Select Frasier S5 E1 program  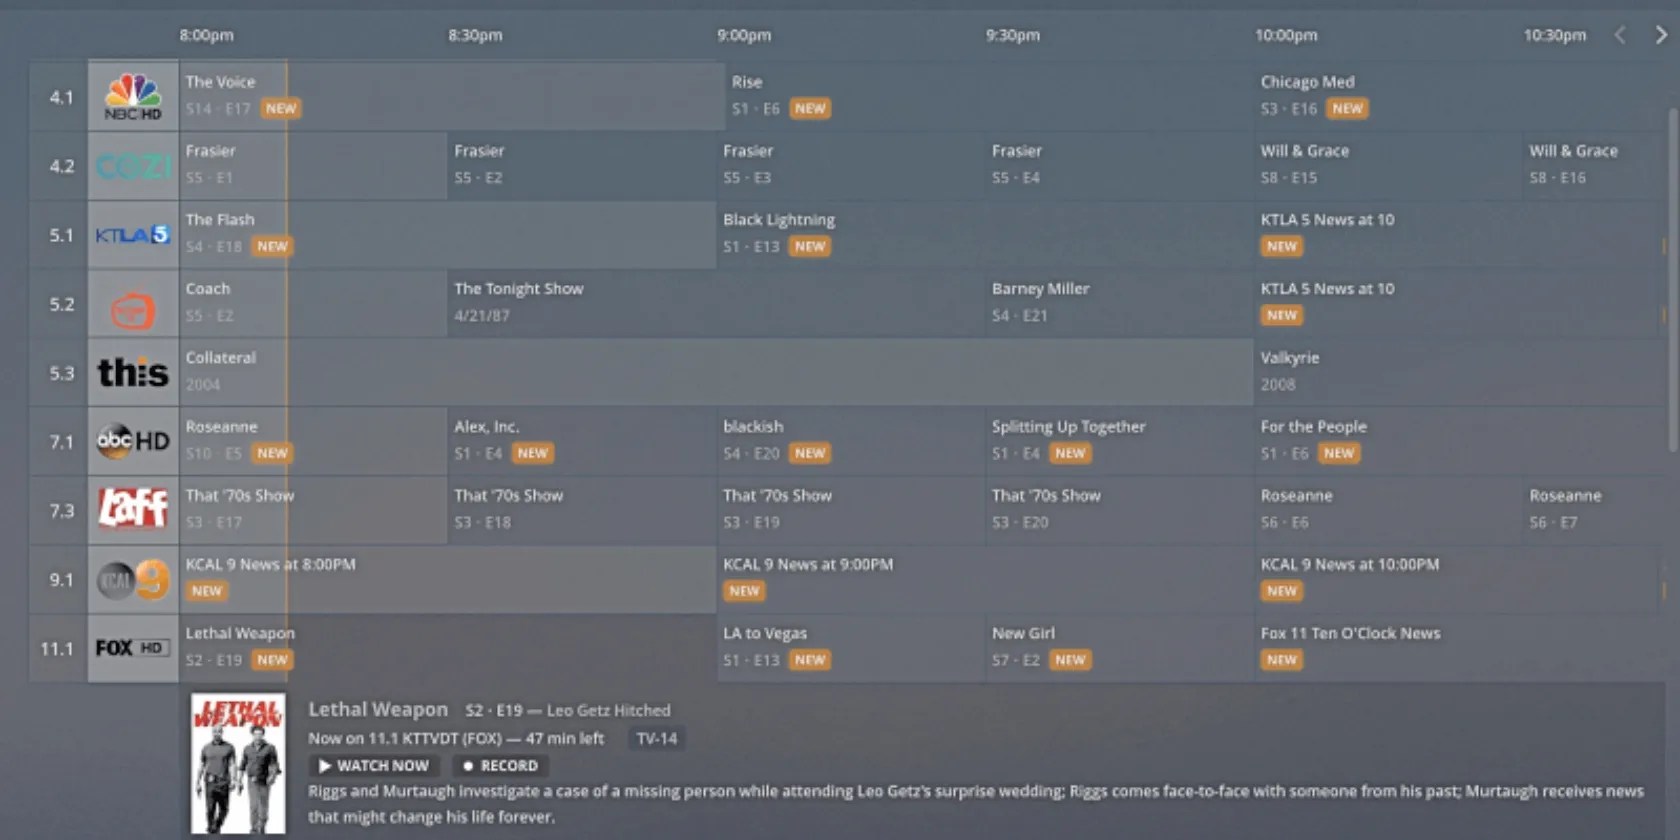313,166
